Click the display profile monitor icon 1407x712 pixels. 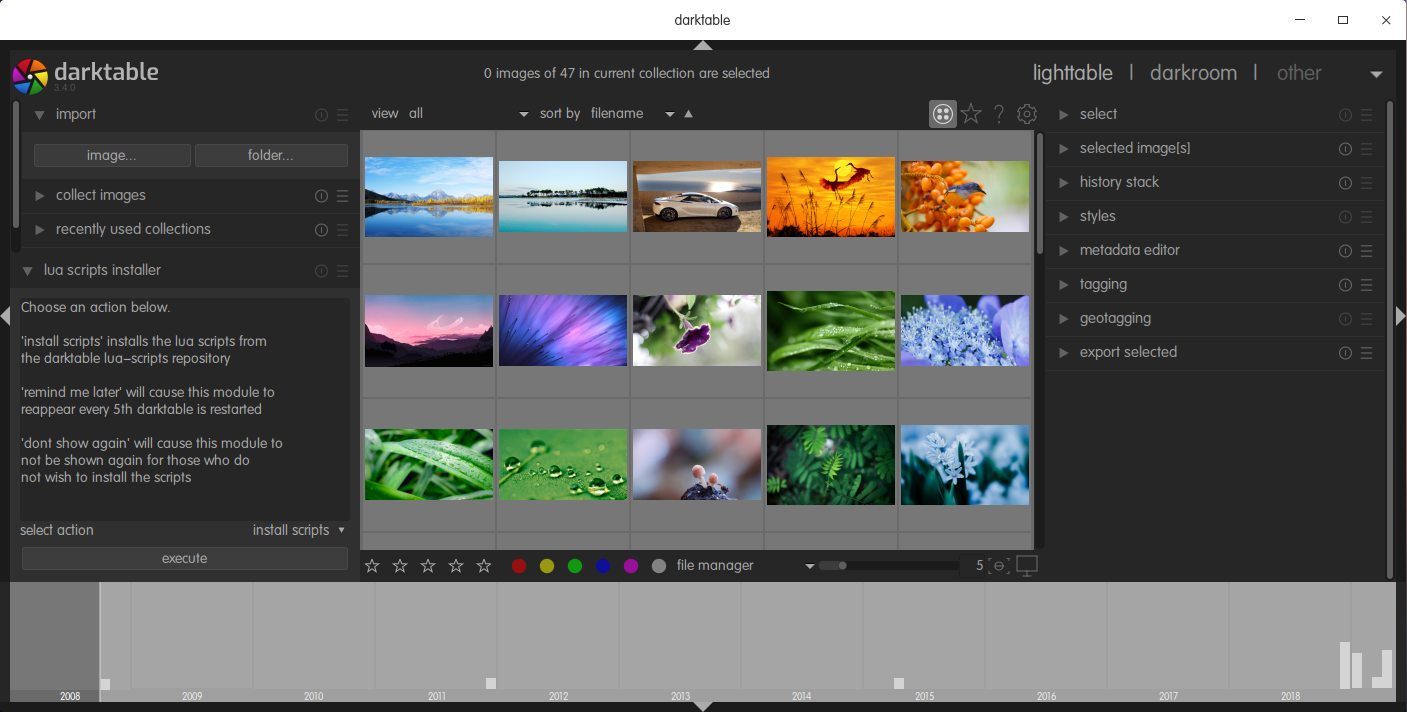(1027, 566)
